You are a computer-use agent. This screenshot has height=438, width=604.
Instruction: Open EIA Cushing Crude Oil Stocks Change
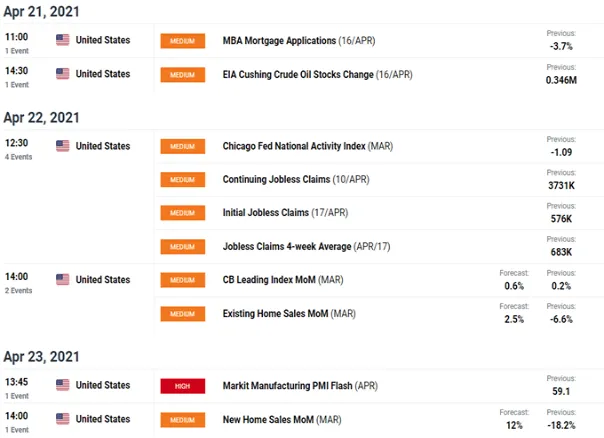(317, 74)
